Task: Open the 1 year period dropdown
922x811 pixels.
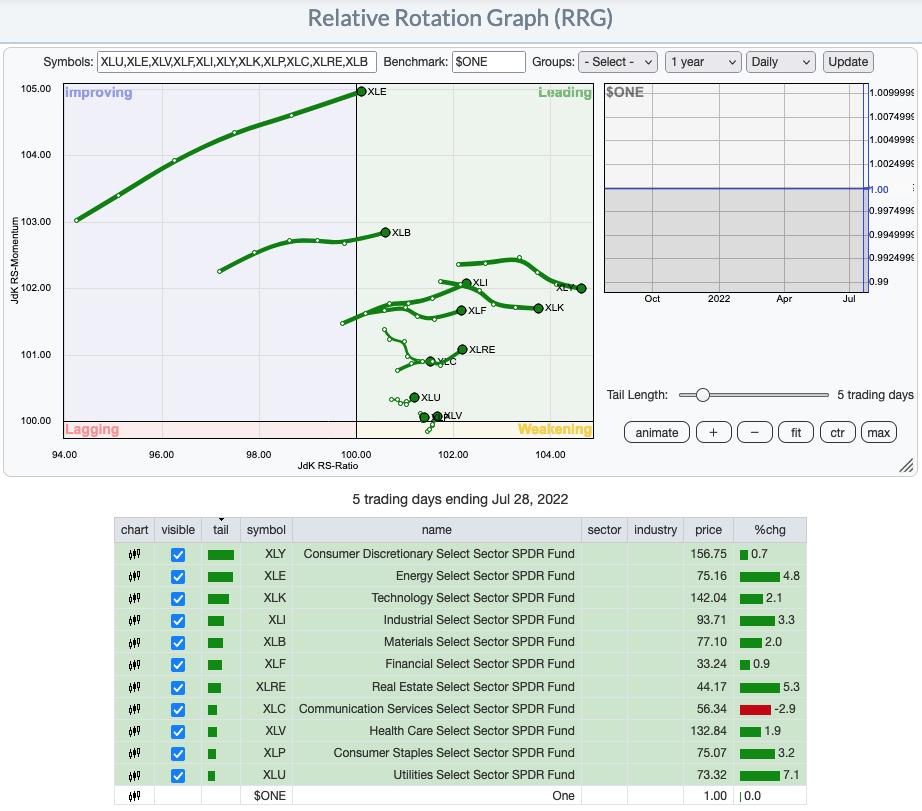Action: pyautogui.click(x=703, y=62)
